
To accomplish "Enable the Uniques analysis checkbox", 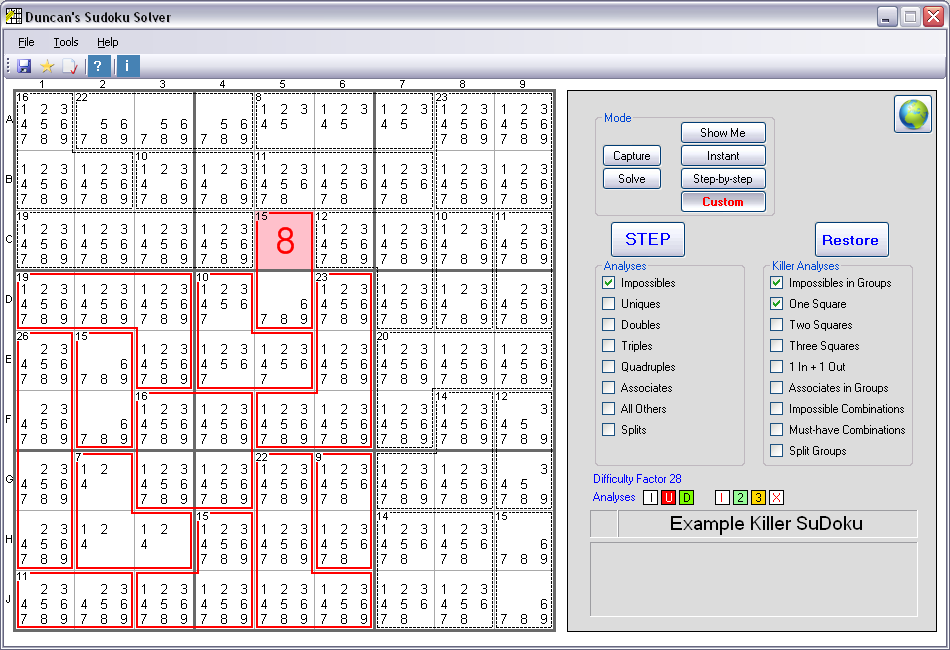I will click(x=608, y=304).
